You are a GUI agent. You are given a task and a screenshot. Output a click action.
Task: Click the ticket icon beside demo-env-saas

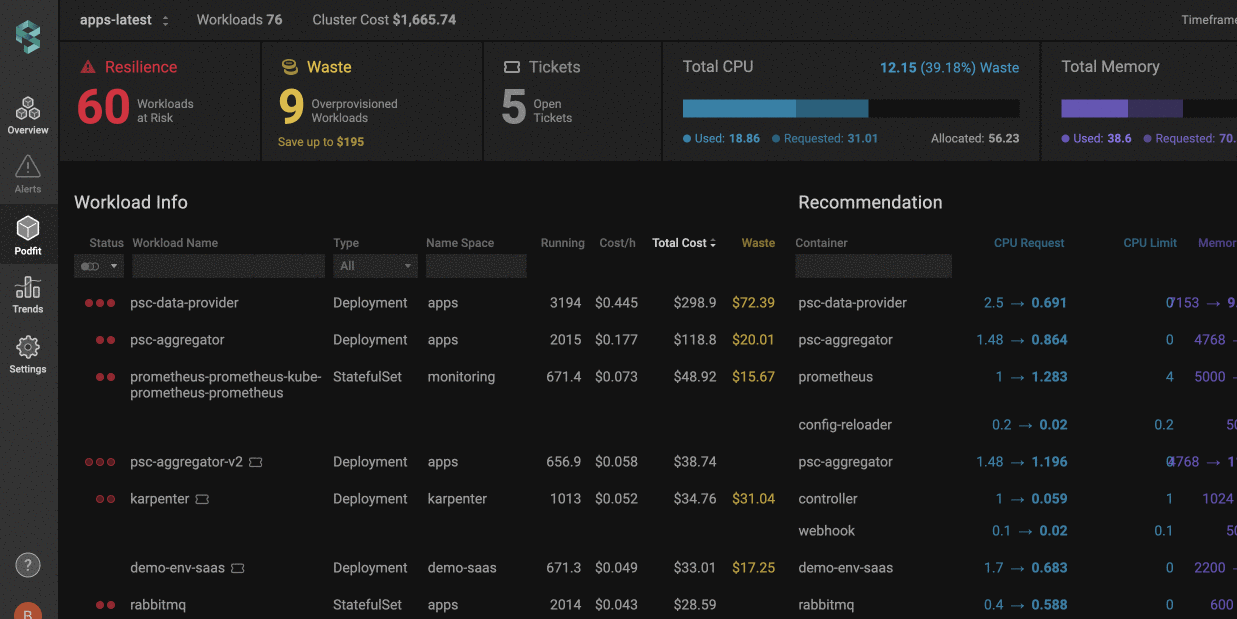(x=238, y=568)
